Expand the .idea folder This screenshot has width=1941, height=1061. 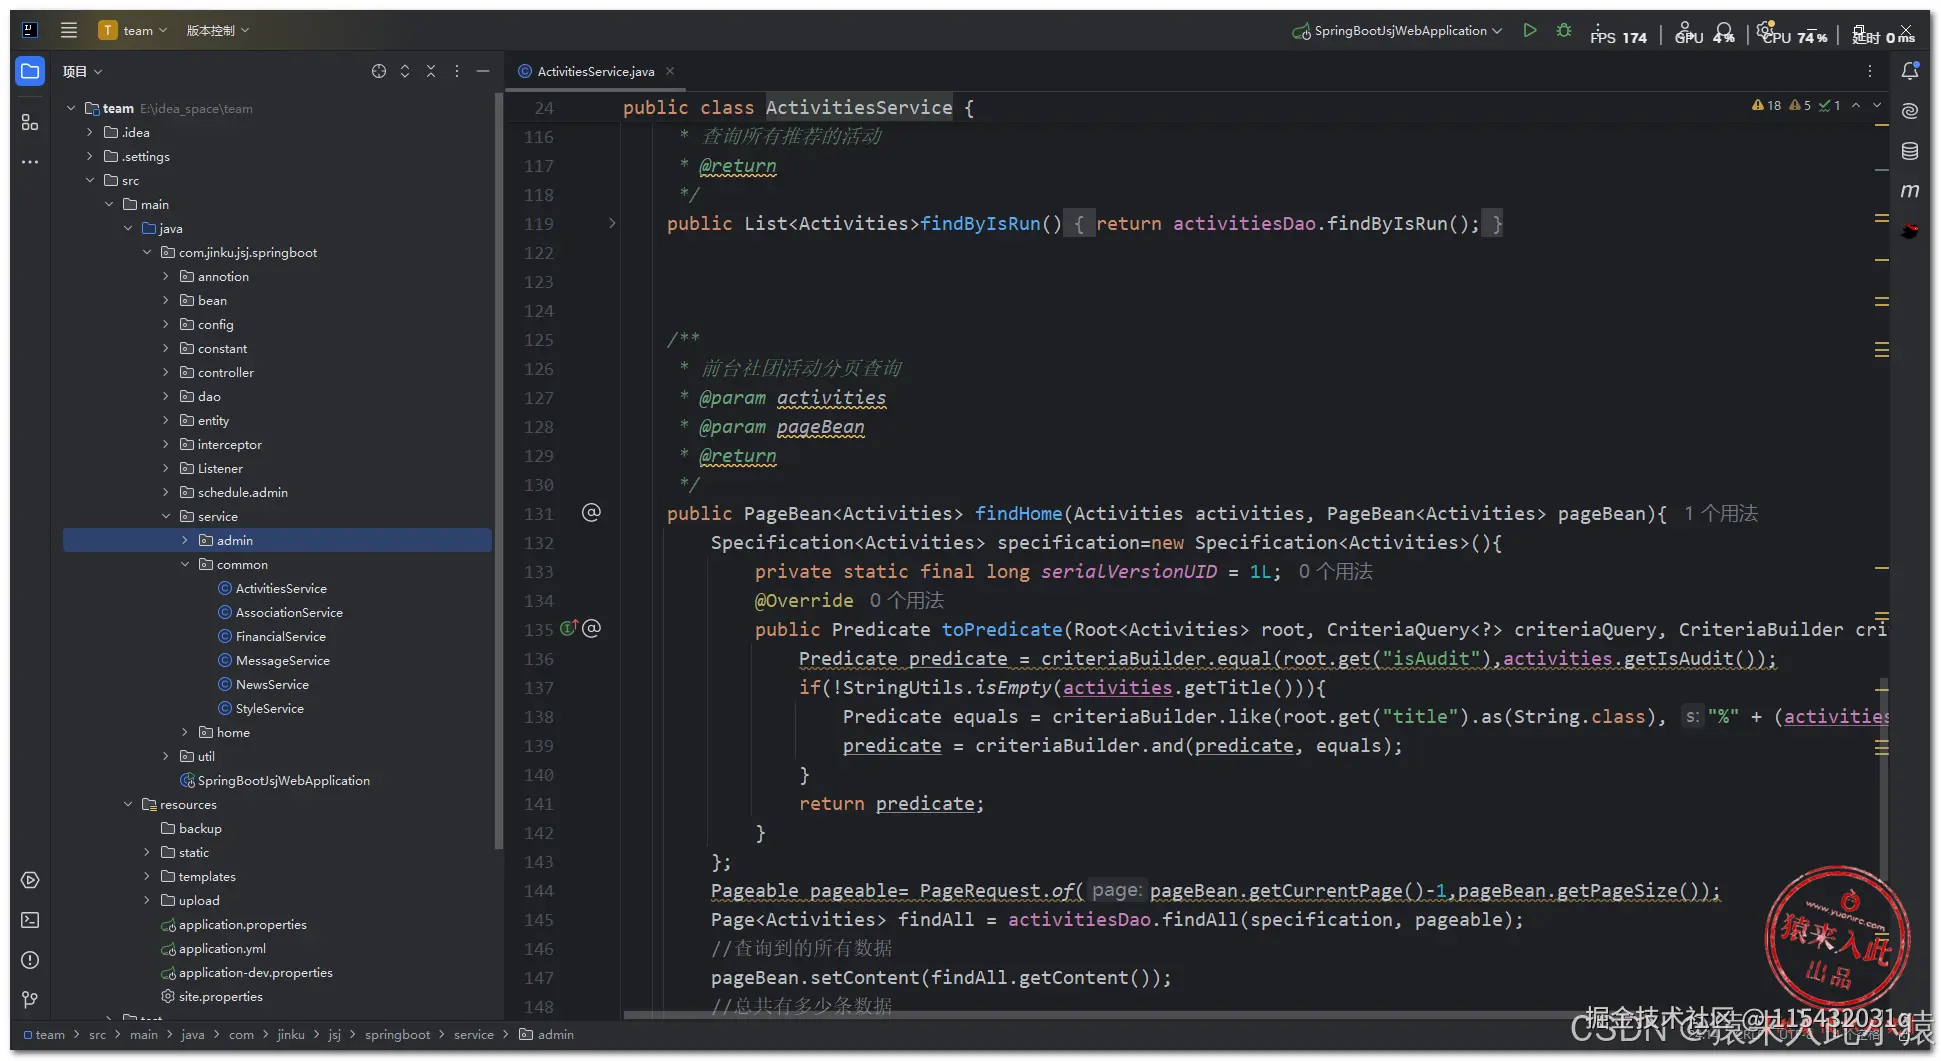click(89, 132)
